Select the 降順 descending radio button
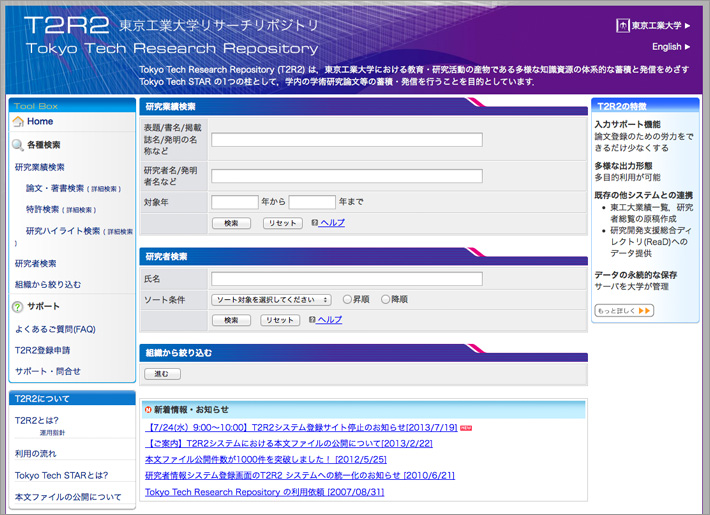The height and width of the screenshot is (515, 710). point(385,299)
